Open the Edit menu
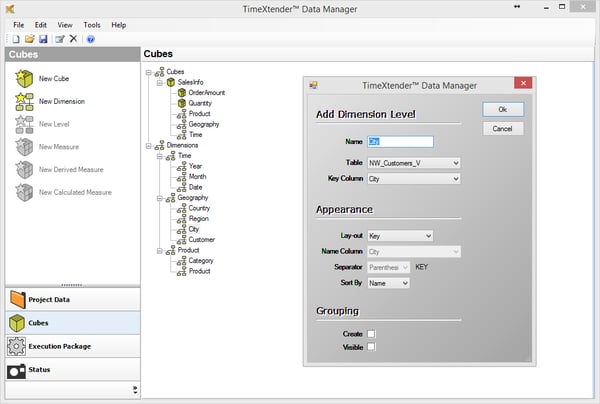The height and width of the screenshot is (404, 600). (x=41, y=25)
